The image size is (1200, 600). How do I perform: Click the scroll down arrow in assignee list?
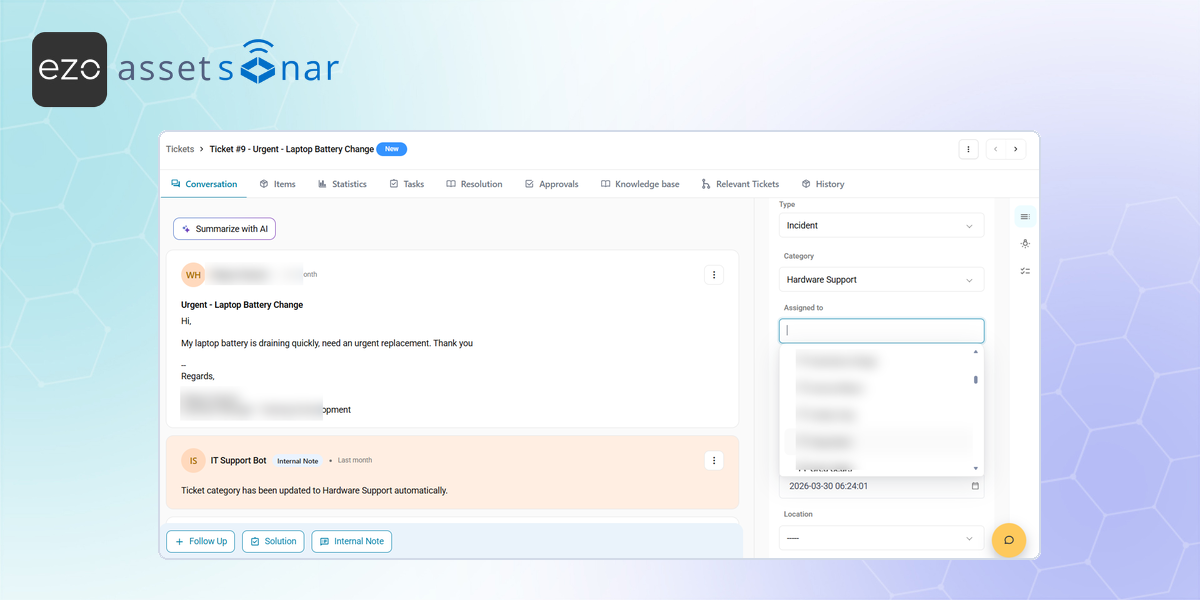tap(976, 468)
